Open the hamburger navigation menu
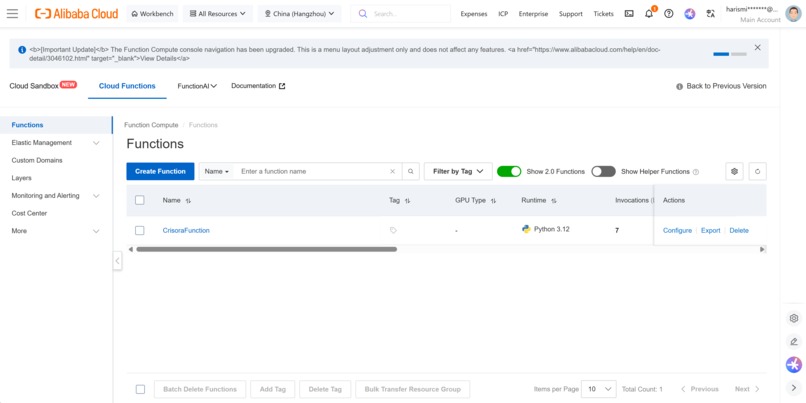 12,14
